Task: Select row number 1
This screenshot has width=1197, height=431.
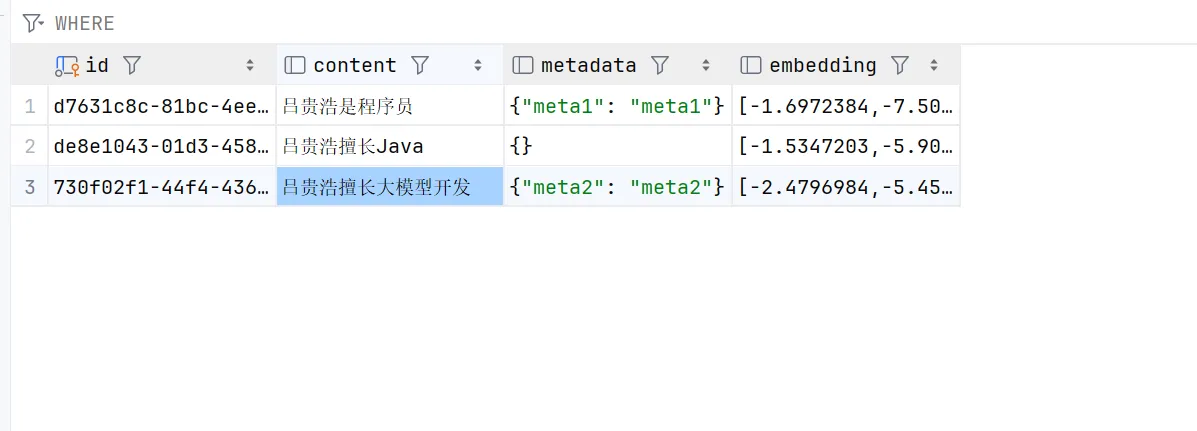Action: tap(30, 105)
